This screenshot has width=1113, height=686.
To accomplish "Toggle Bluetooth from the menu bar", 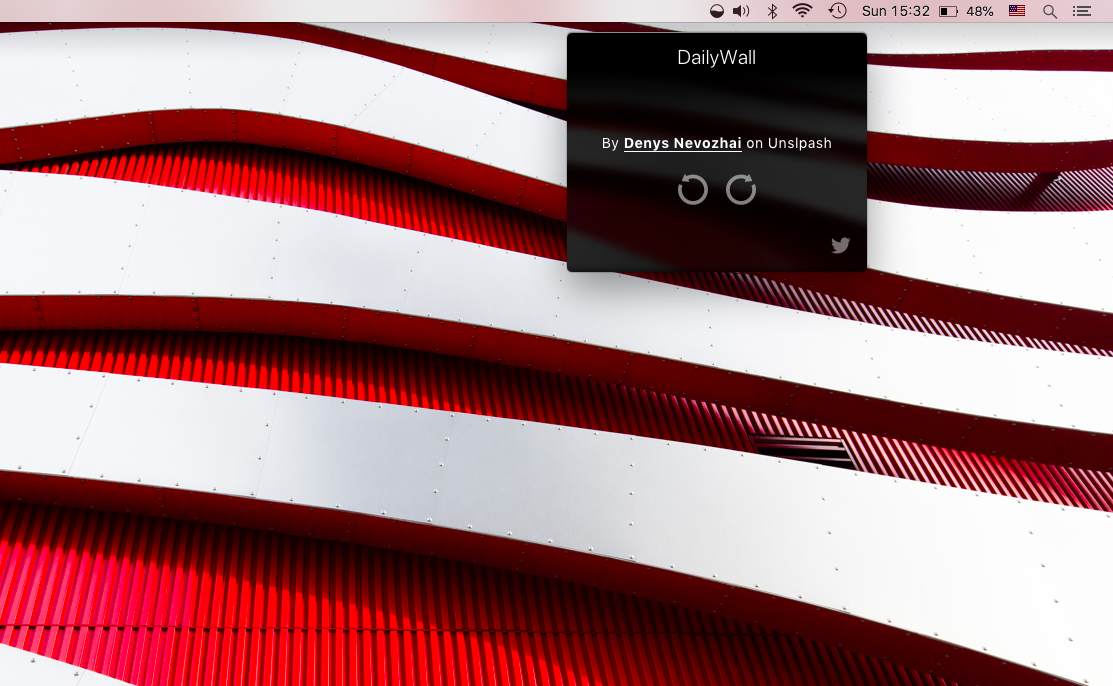I will click(771, 11).
